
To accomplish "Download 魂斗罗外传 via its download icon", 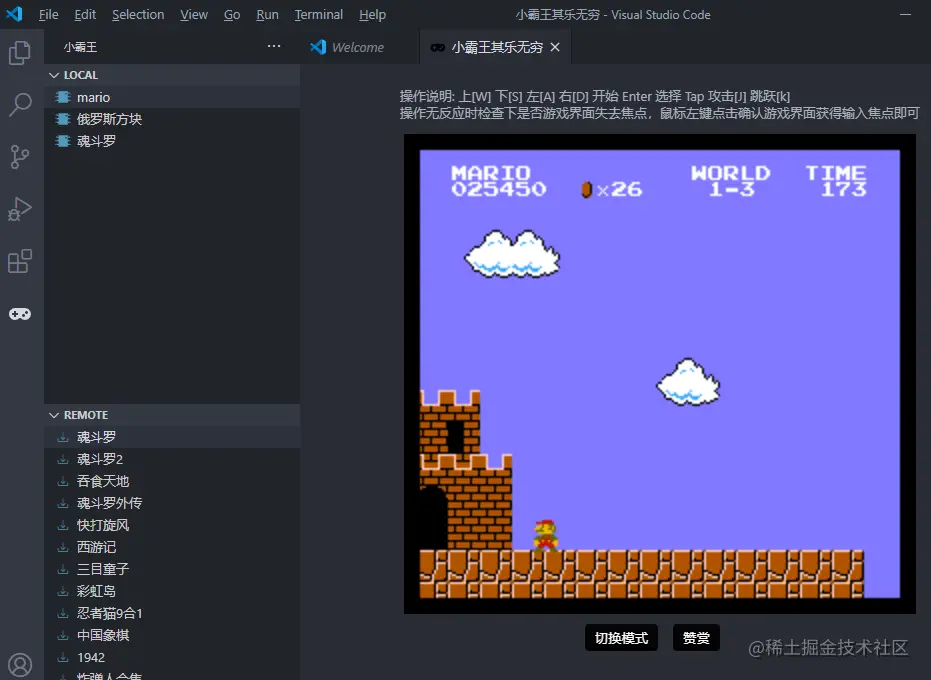I will click(62, 503).
